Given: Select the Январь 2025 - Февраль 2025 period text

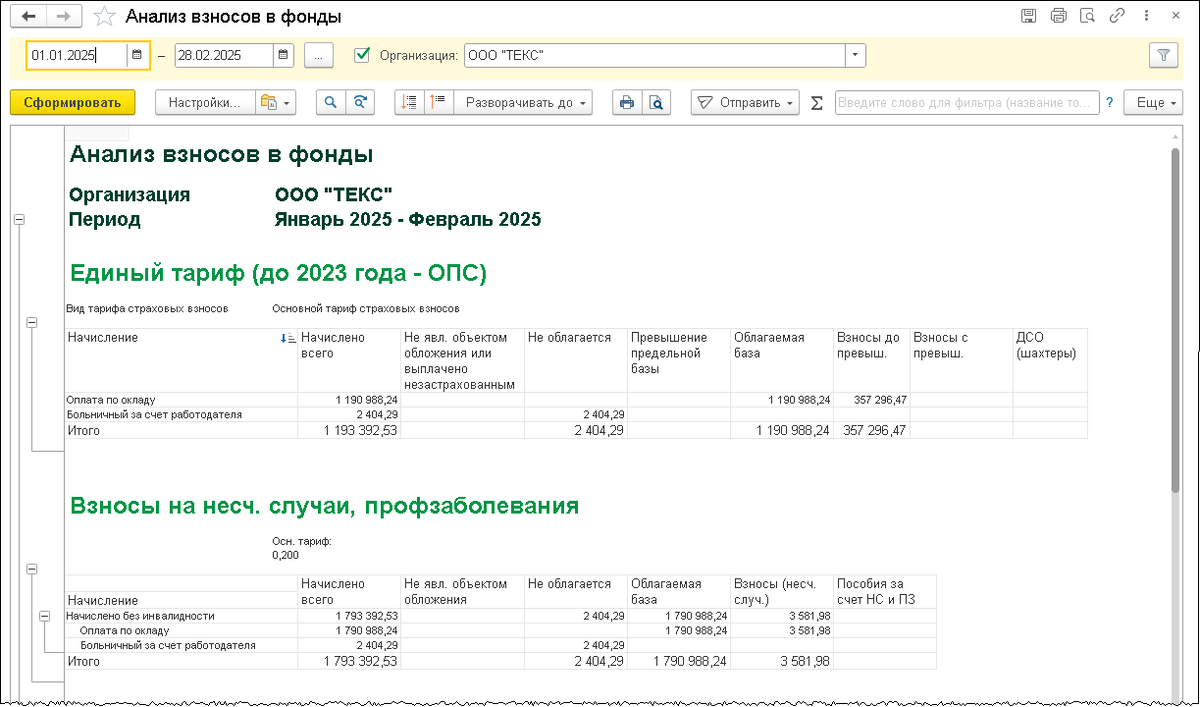Looking at the screenshot, I should [408, 219].
